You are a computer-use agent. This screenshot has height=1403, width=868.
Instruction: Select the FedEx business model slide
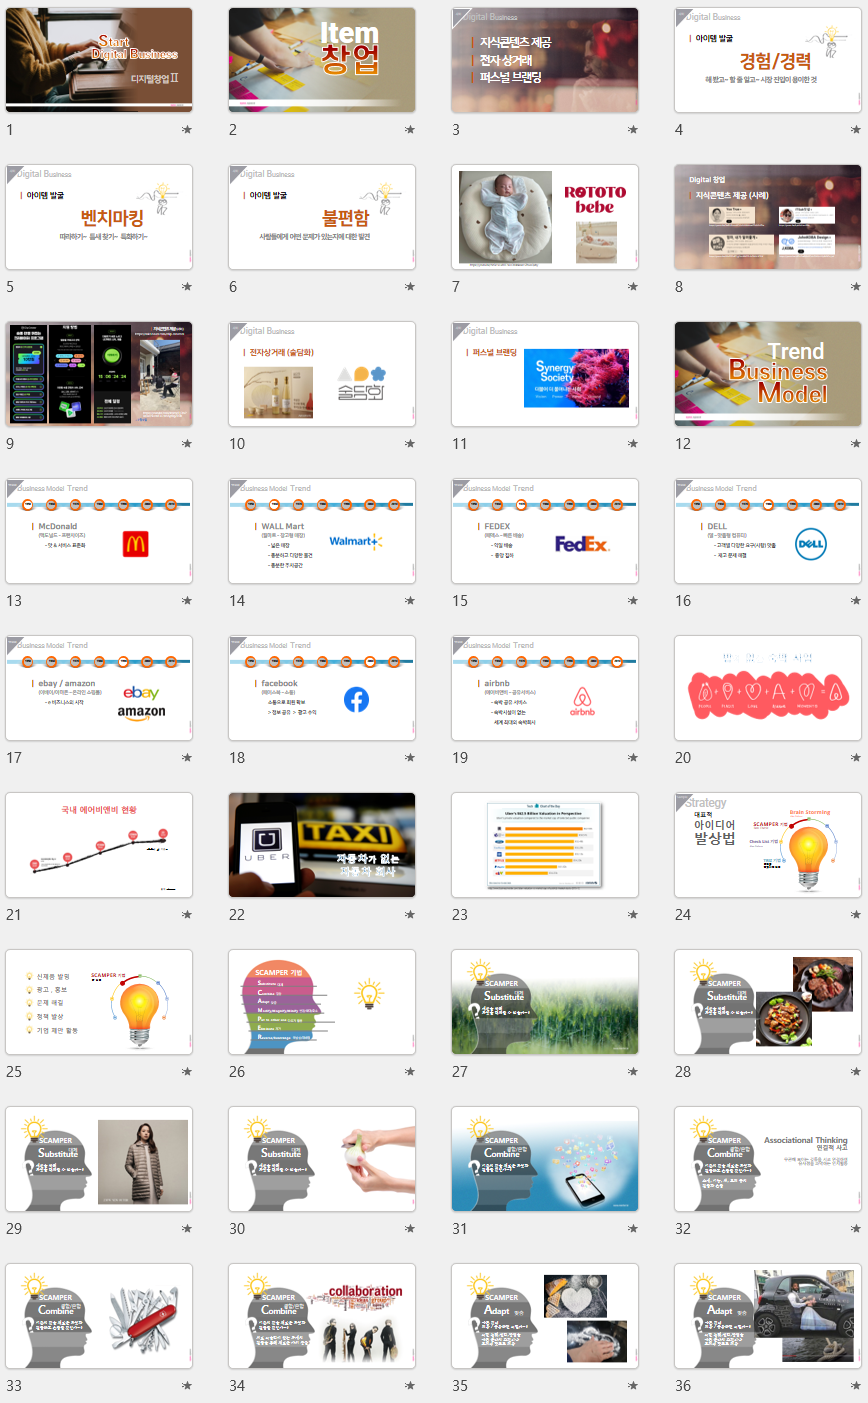click(x=545, y=531)
